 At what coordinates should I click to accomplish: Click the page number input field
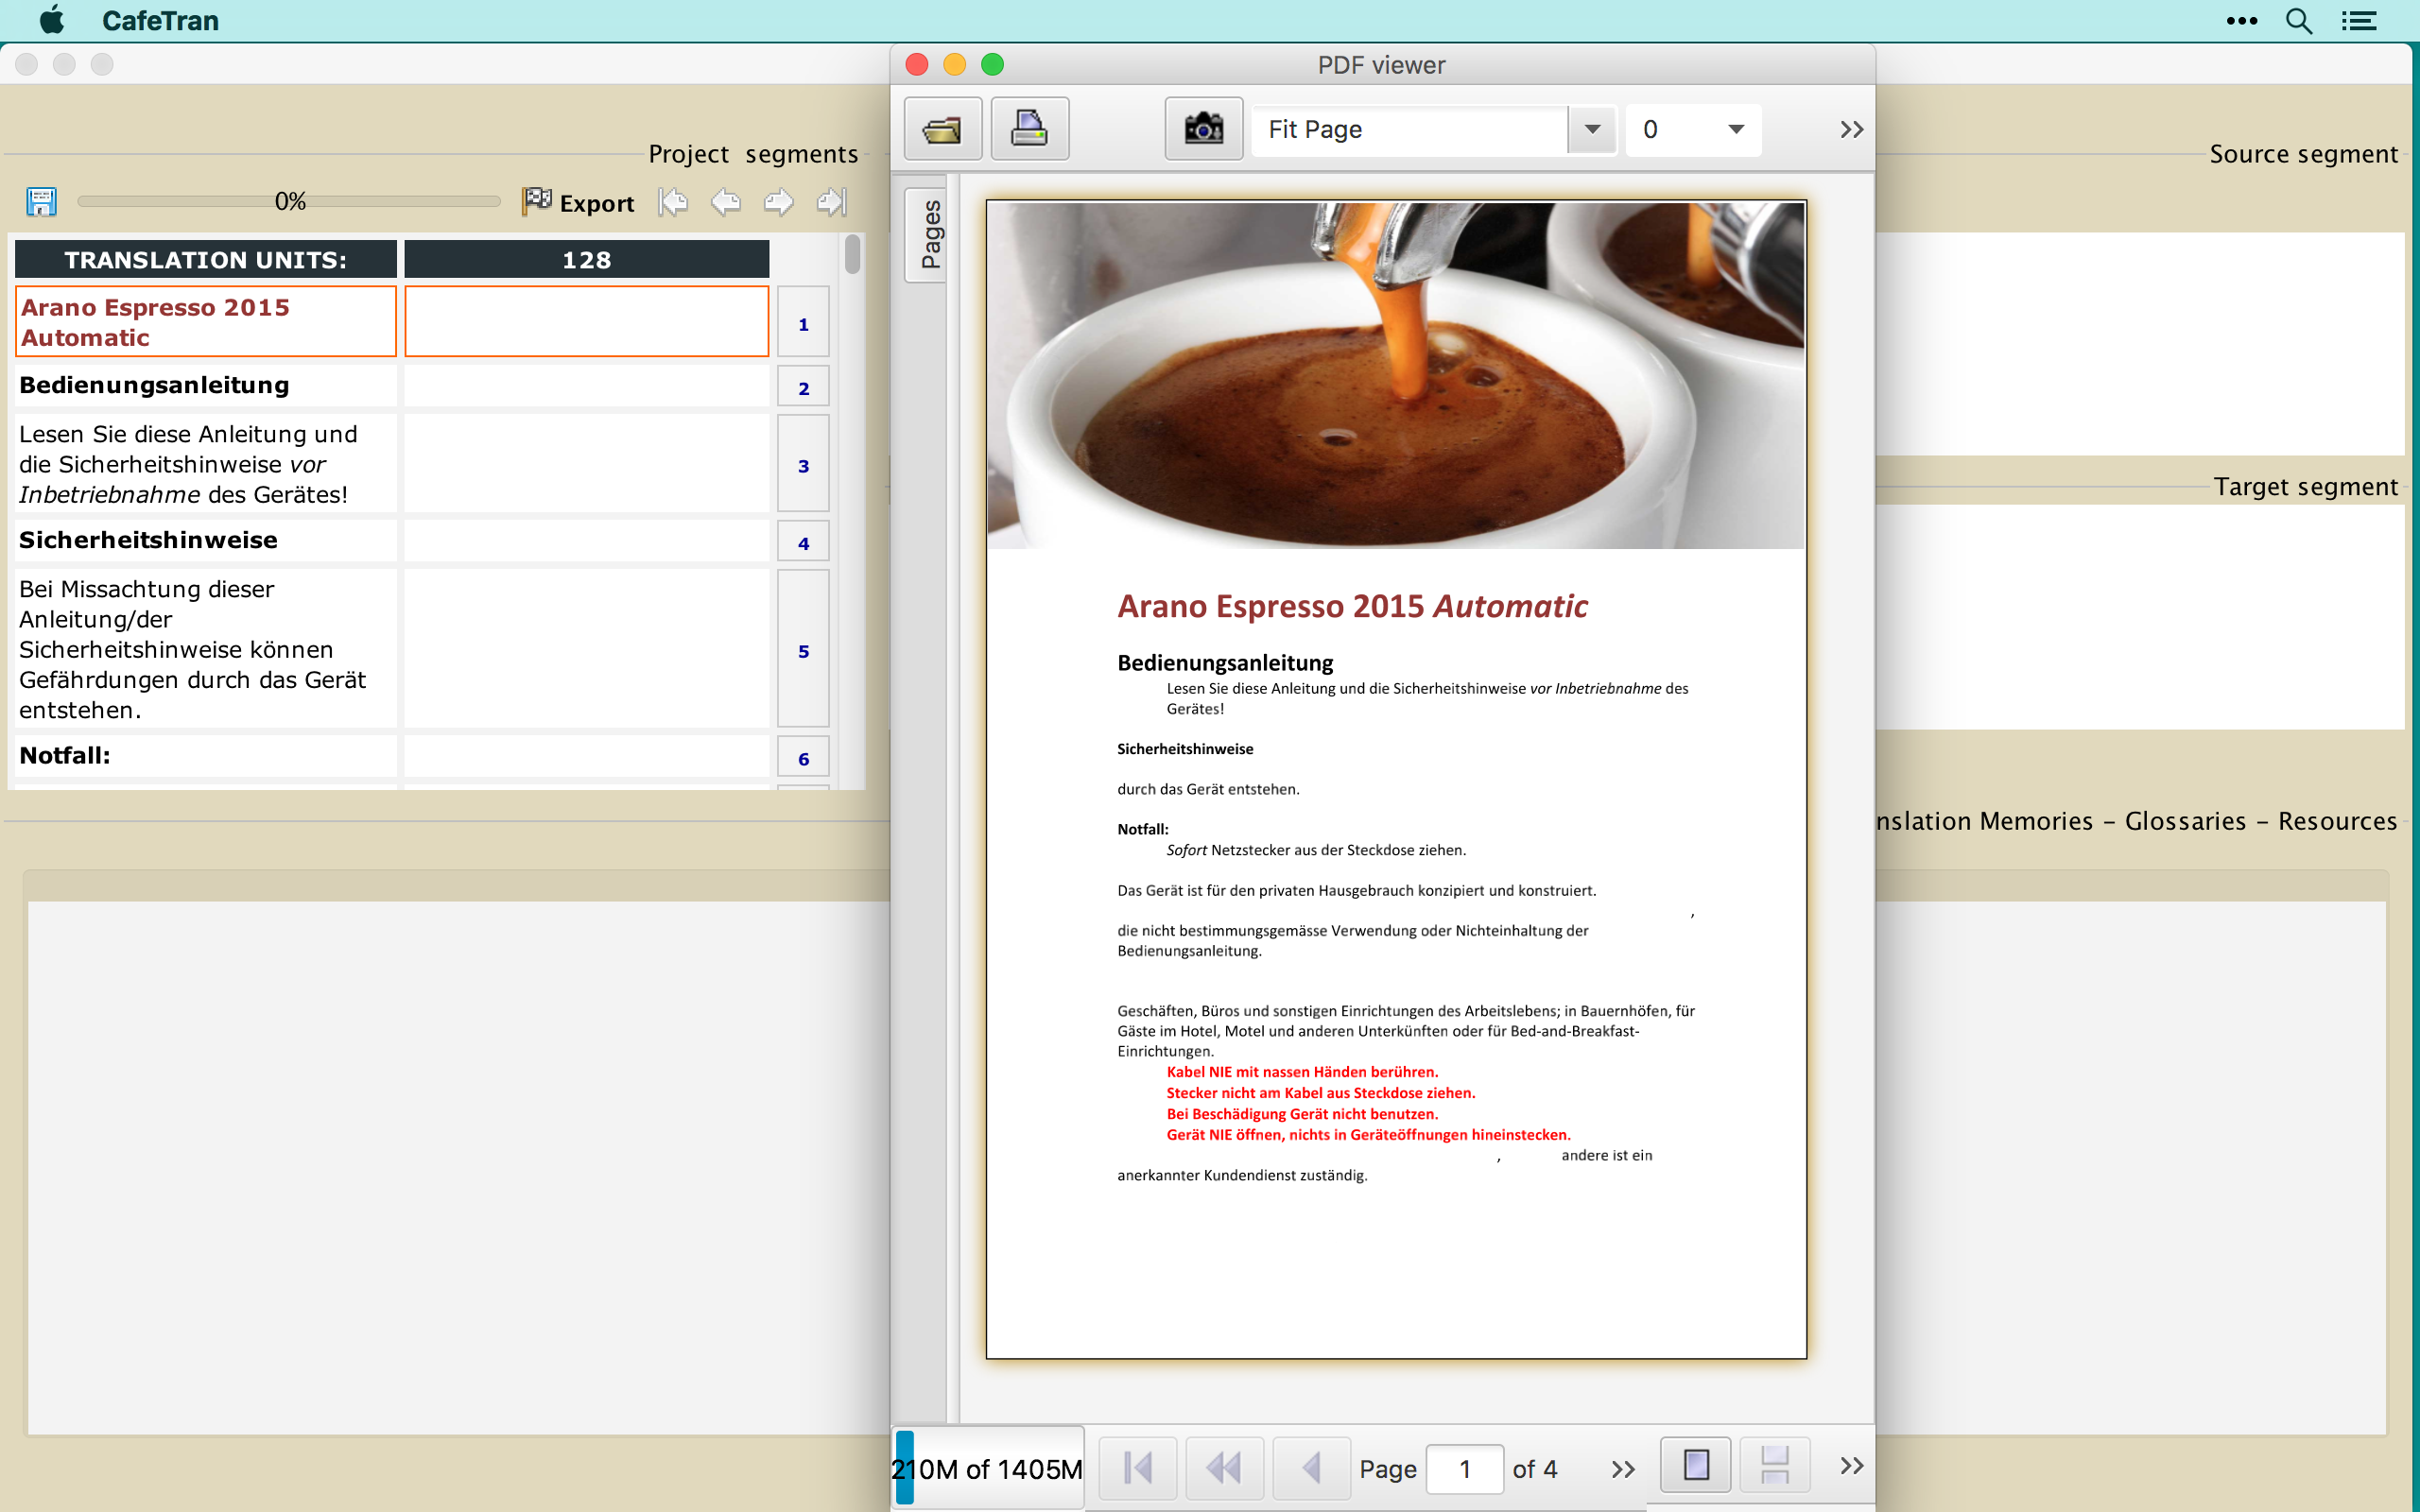(x=1464, y=1468)
